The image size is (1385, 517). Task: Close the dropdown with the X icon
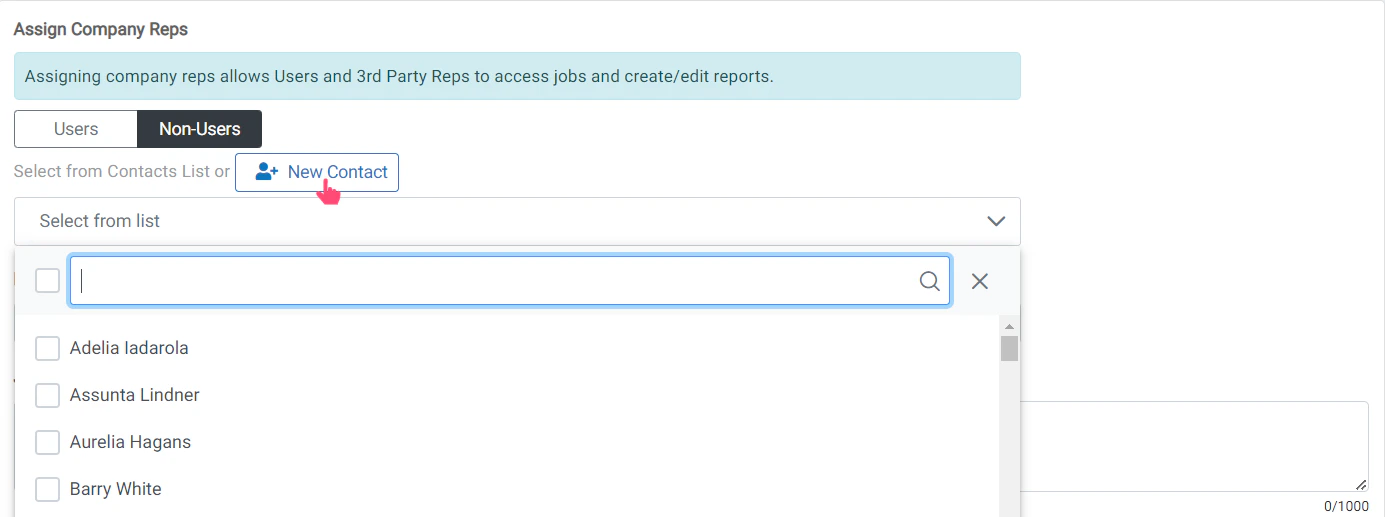pyautogui.click(x=980, y=281)
